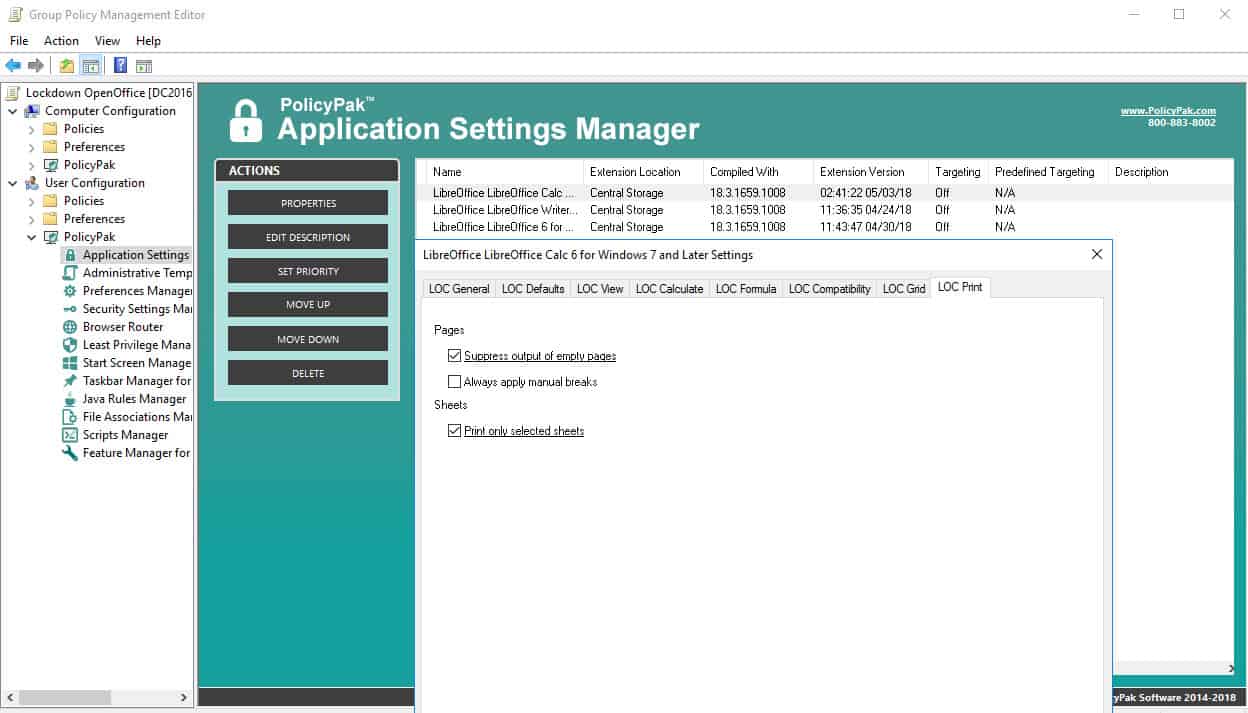This screenshot has width=1248, height=713.
Task: Click the Back arrow toolbar icon
Action: coord(13,66)
